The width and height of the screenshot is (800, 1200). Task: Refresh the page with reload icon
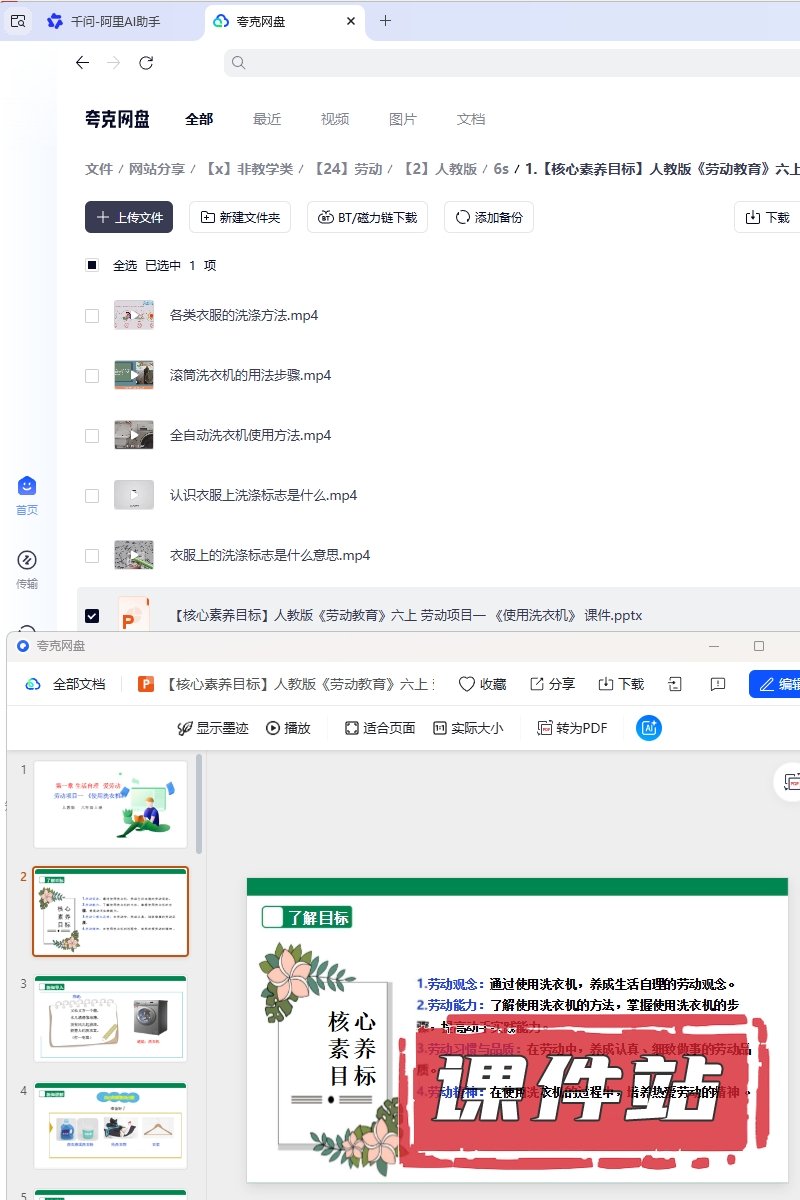pyautogui.click(x=146, y=63)
